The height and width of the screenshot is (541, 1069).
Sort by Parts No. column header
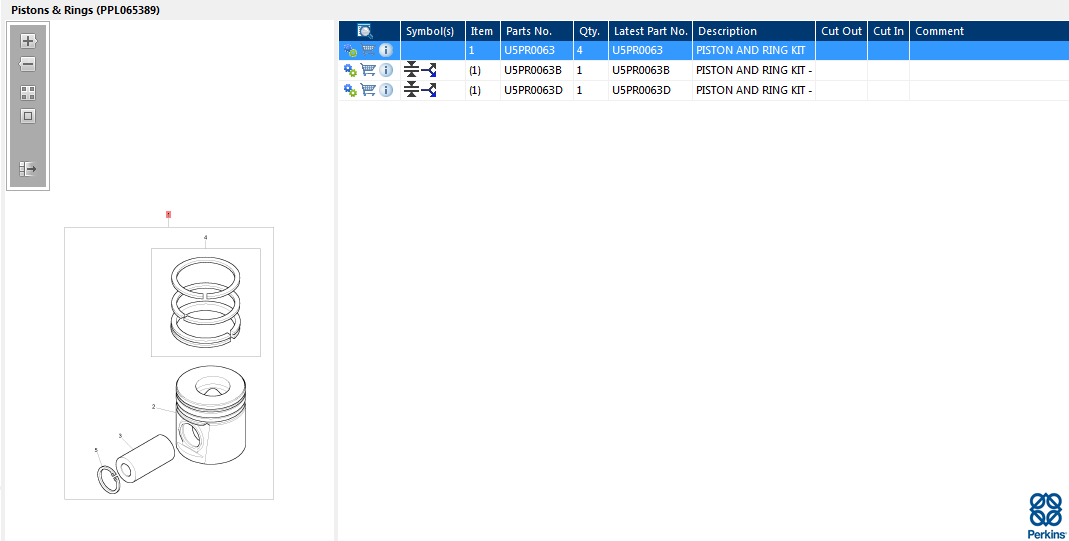pyautogui.click(x=537, y=31)
